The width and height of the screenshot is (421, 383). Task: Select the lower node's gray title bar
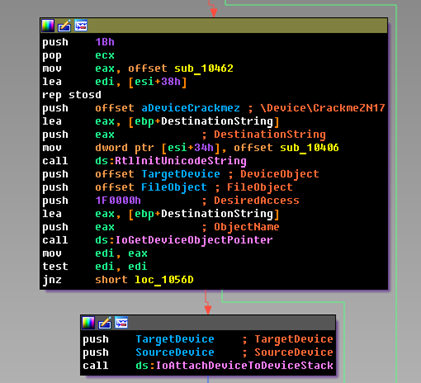[x=208, y=323]
